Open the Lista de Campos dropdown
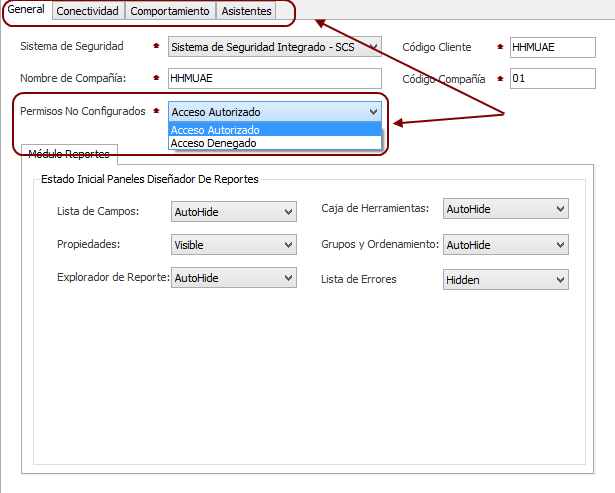Viewport: 615px width, 493px height. pyautogui.click(x=233, y=211)
